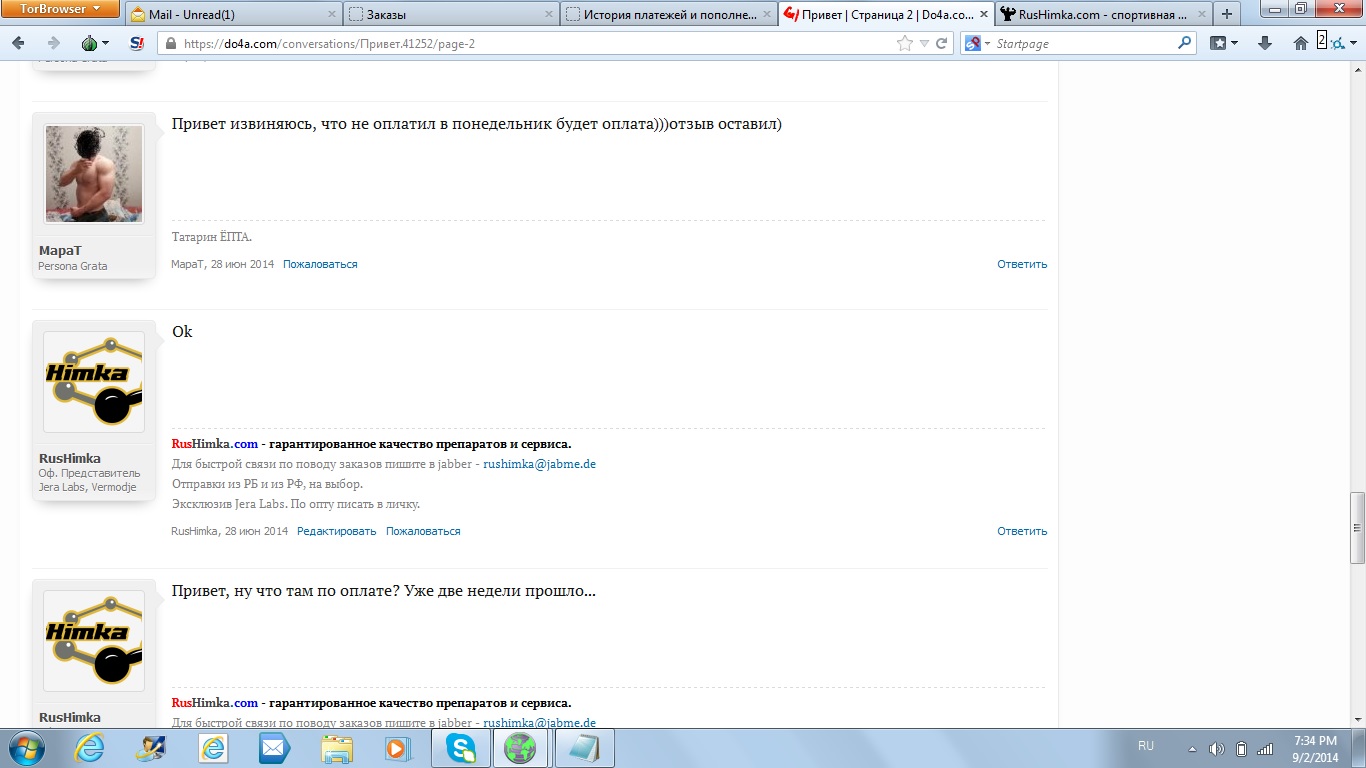Expand the URL history dropdown arrow
The image size is (1366, 768).
[924, 43]
